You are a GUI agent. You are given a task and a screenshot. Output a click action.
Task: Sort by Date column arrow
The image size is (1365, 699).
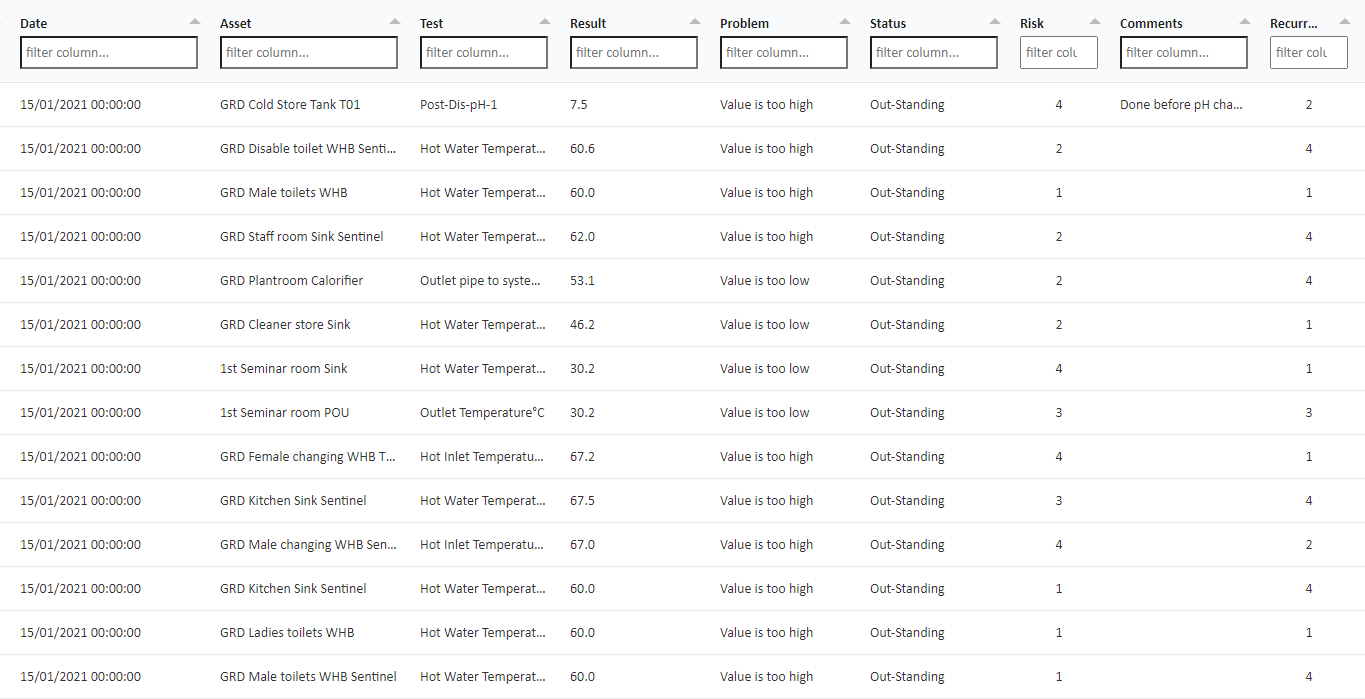coord(194,21)
